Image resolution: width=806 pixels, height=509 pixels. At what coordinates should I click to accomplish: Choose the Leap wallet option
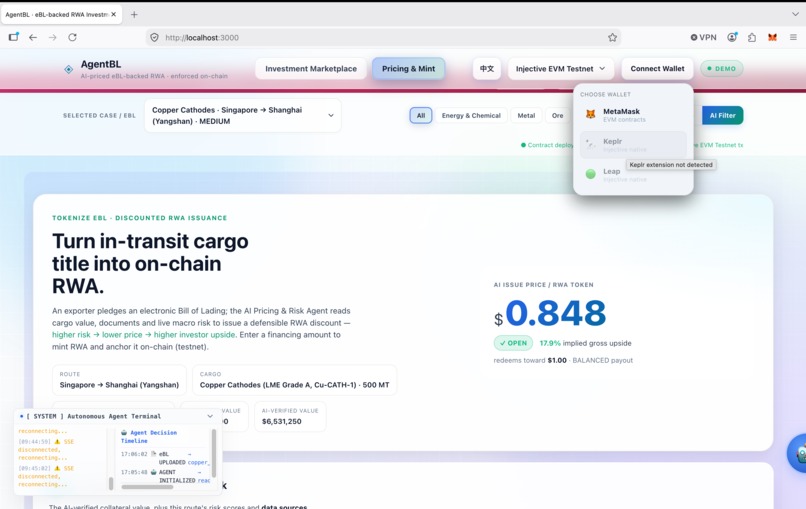tap(633, 174)
